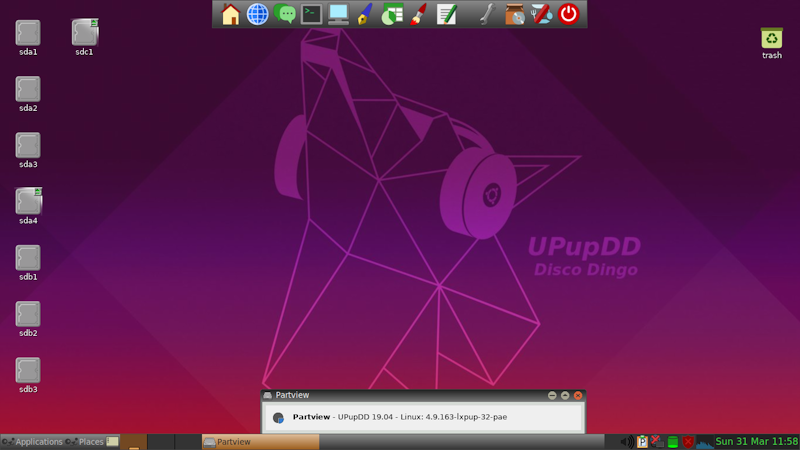
Task: Click the red power shutdown icon
Action: [568, 14]
